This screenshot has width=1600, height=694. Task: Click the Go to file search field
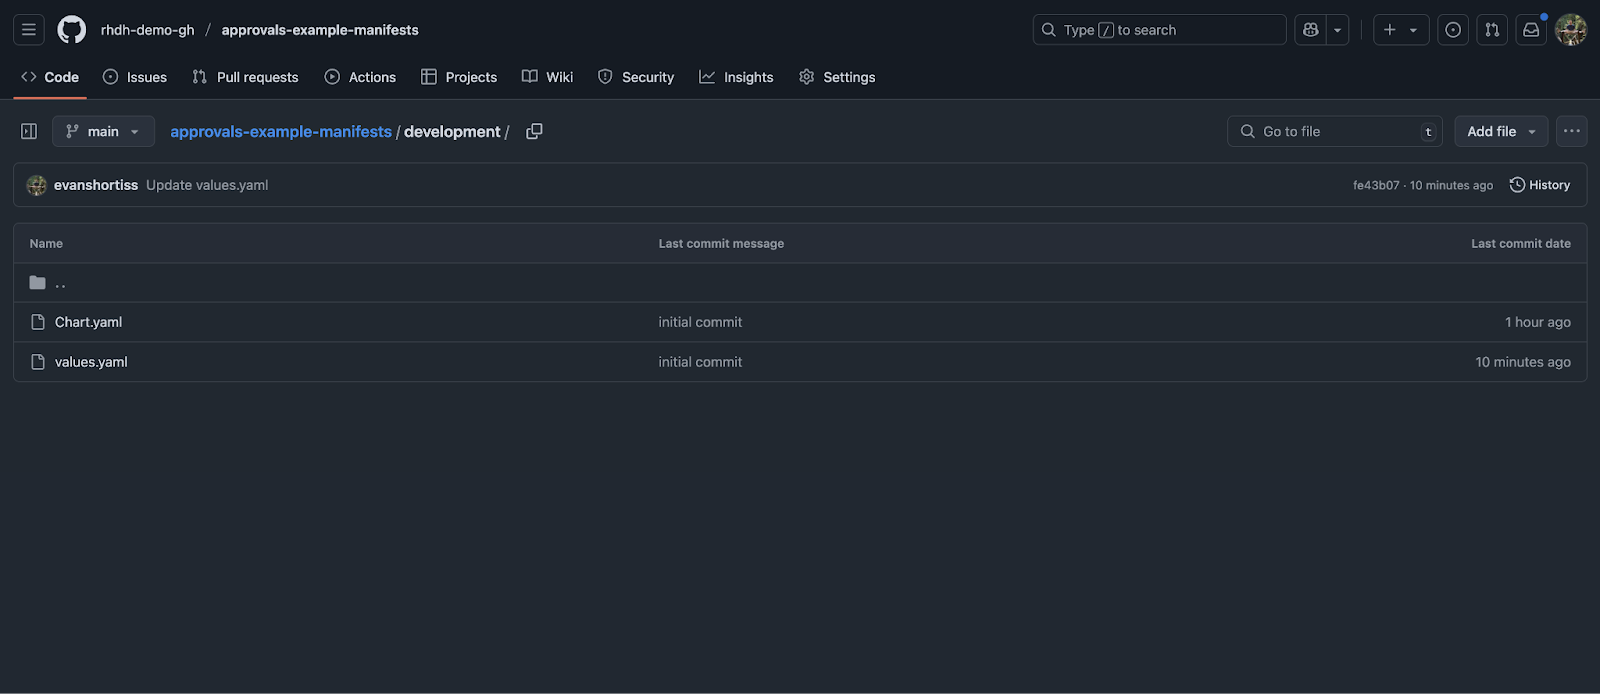pos(1333,131)
